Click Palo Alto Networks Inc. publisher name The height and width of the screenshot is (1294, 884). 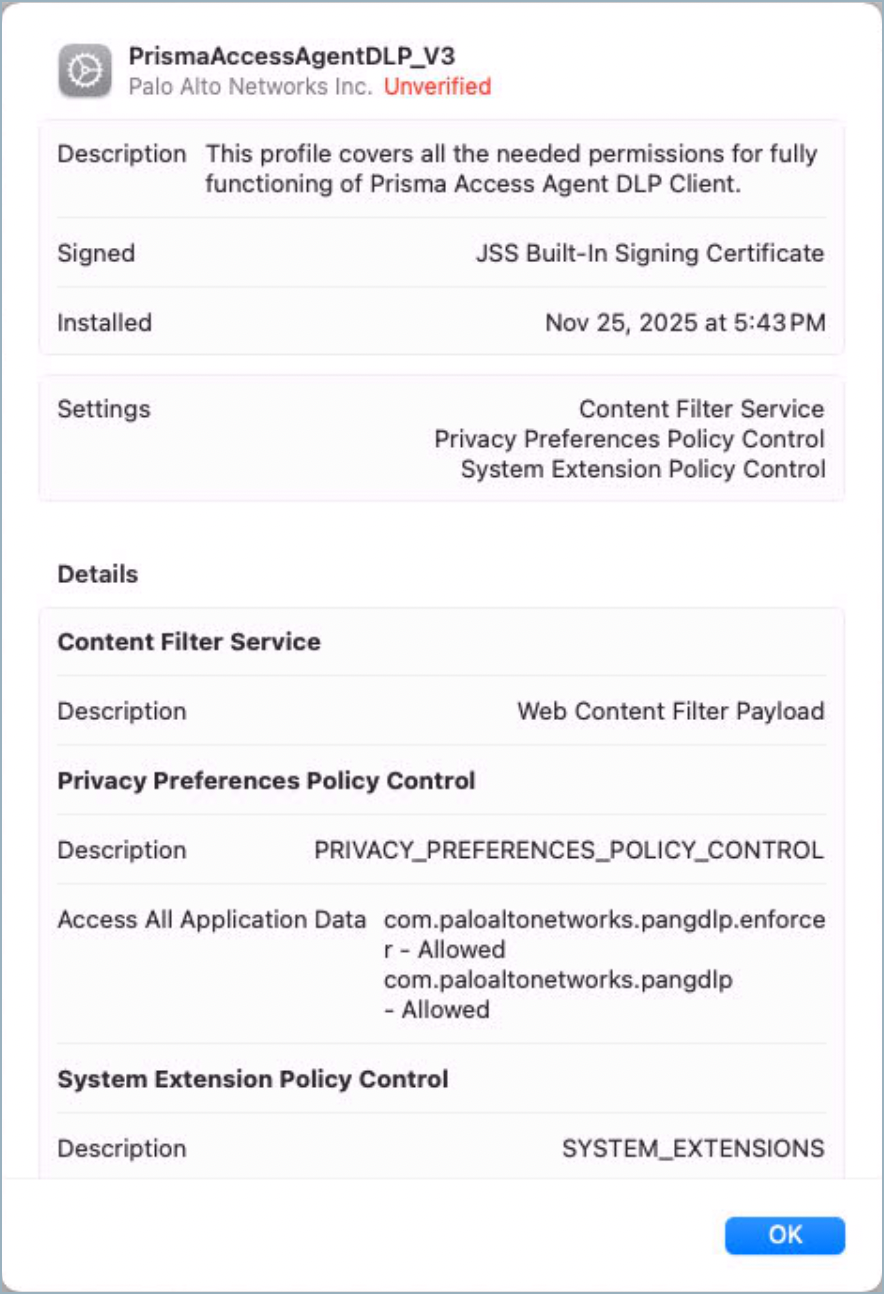(x=250, y=87)
